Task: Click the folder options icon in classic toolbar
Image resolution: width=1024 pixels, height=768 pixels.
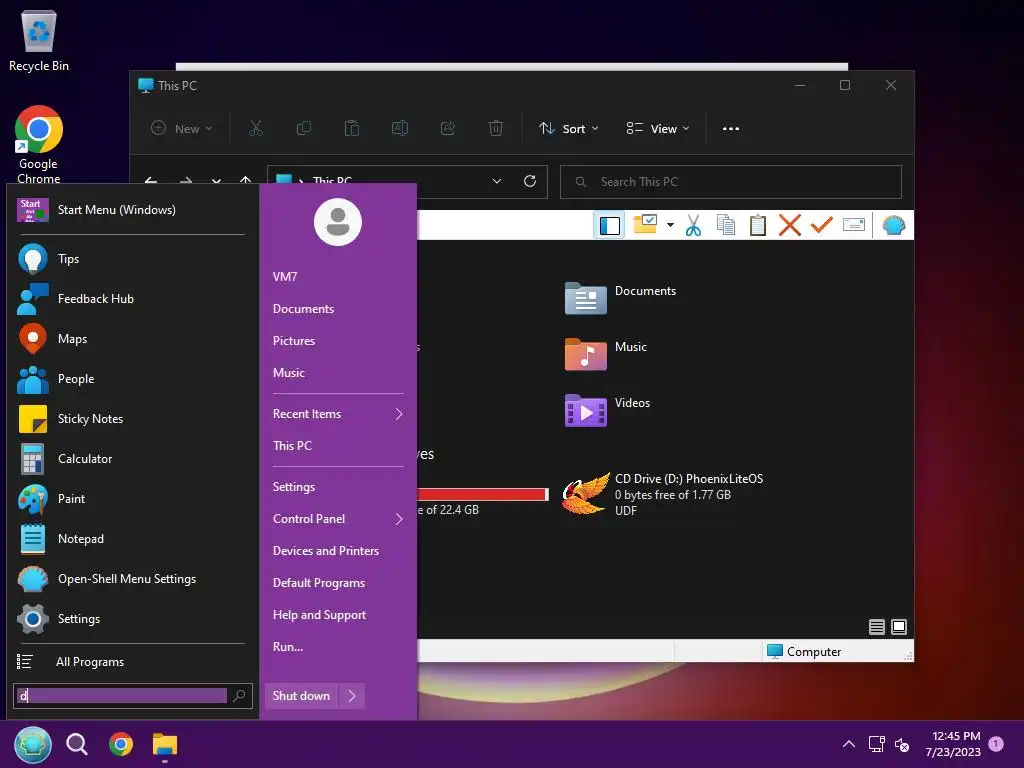Action: click(645, 225)
